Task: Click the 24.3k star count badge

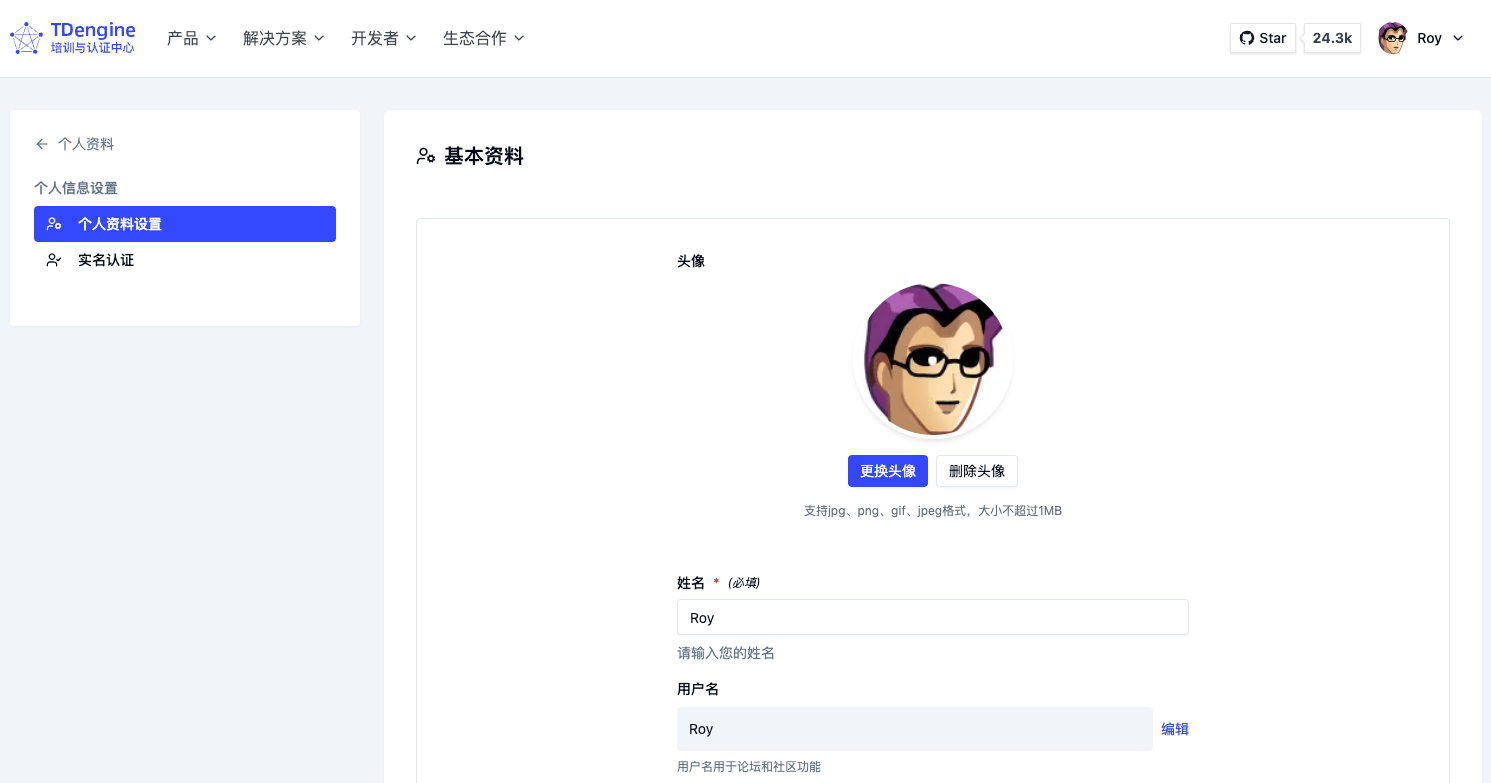Action: (x=1332, y=38)
